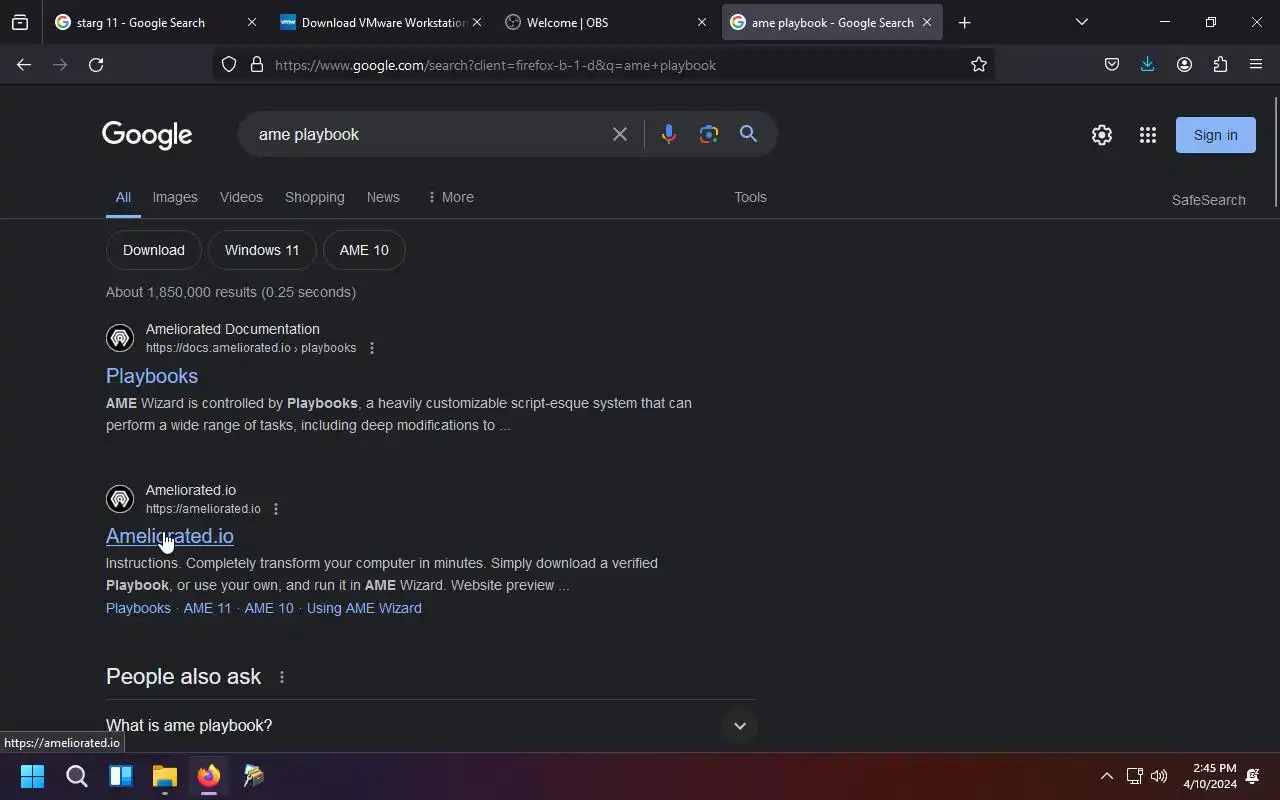Open the Firefox account icon
Viewport: 1280px width, 800px height.
[x=1184, y=65]
